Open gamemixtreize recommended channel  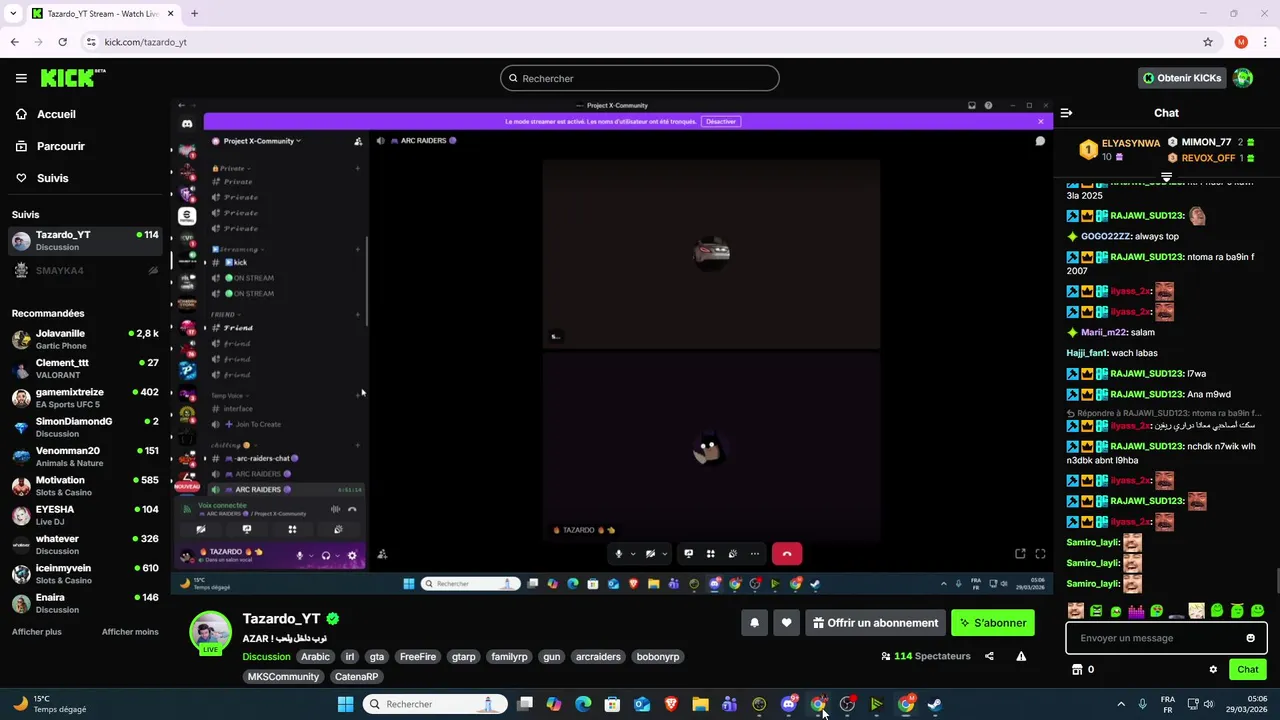(85, 398)
